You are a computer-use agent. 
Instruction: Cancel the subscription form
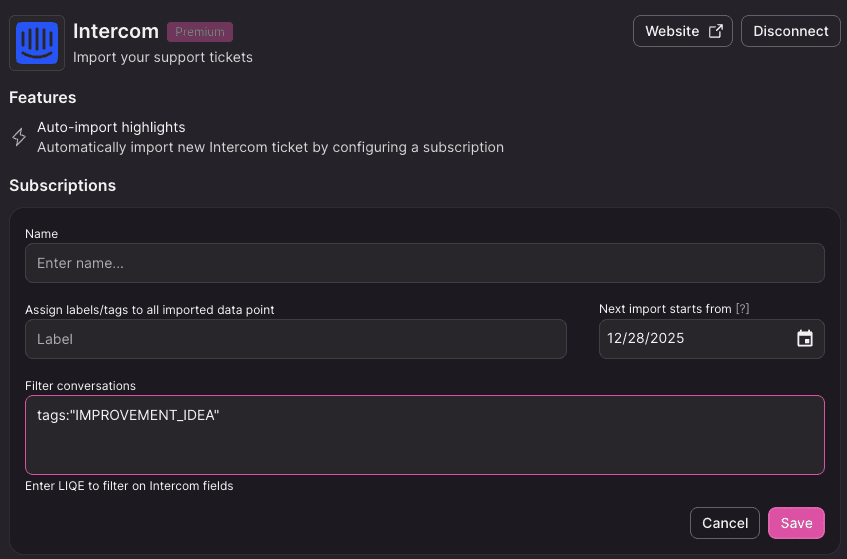click(724, 523)
